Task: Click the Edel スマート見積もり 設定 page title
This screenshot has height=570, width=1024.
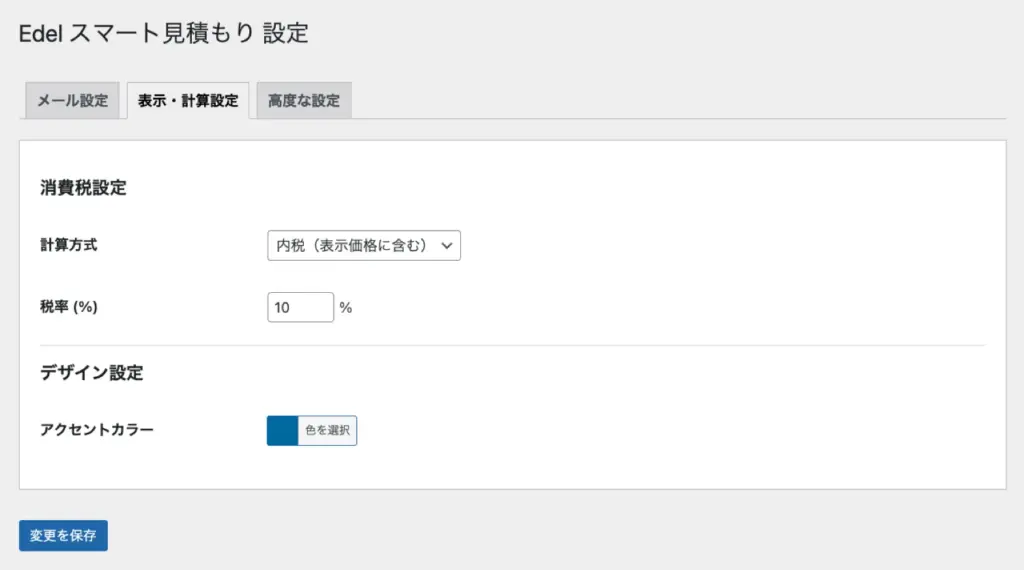Action: (164, 33)
